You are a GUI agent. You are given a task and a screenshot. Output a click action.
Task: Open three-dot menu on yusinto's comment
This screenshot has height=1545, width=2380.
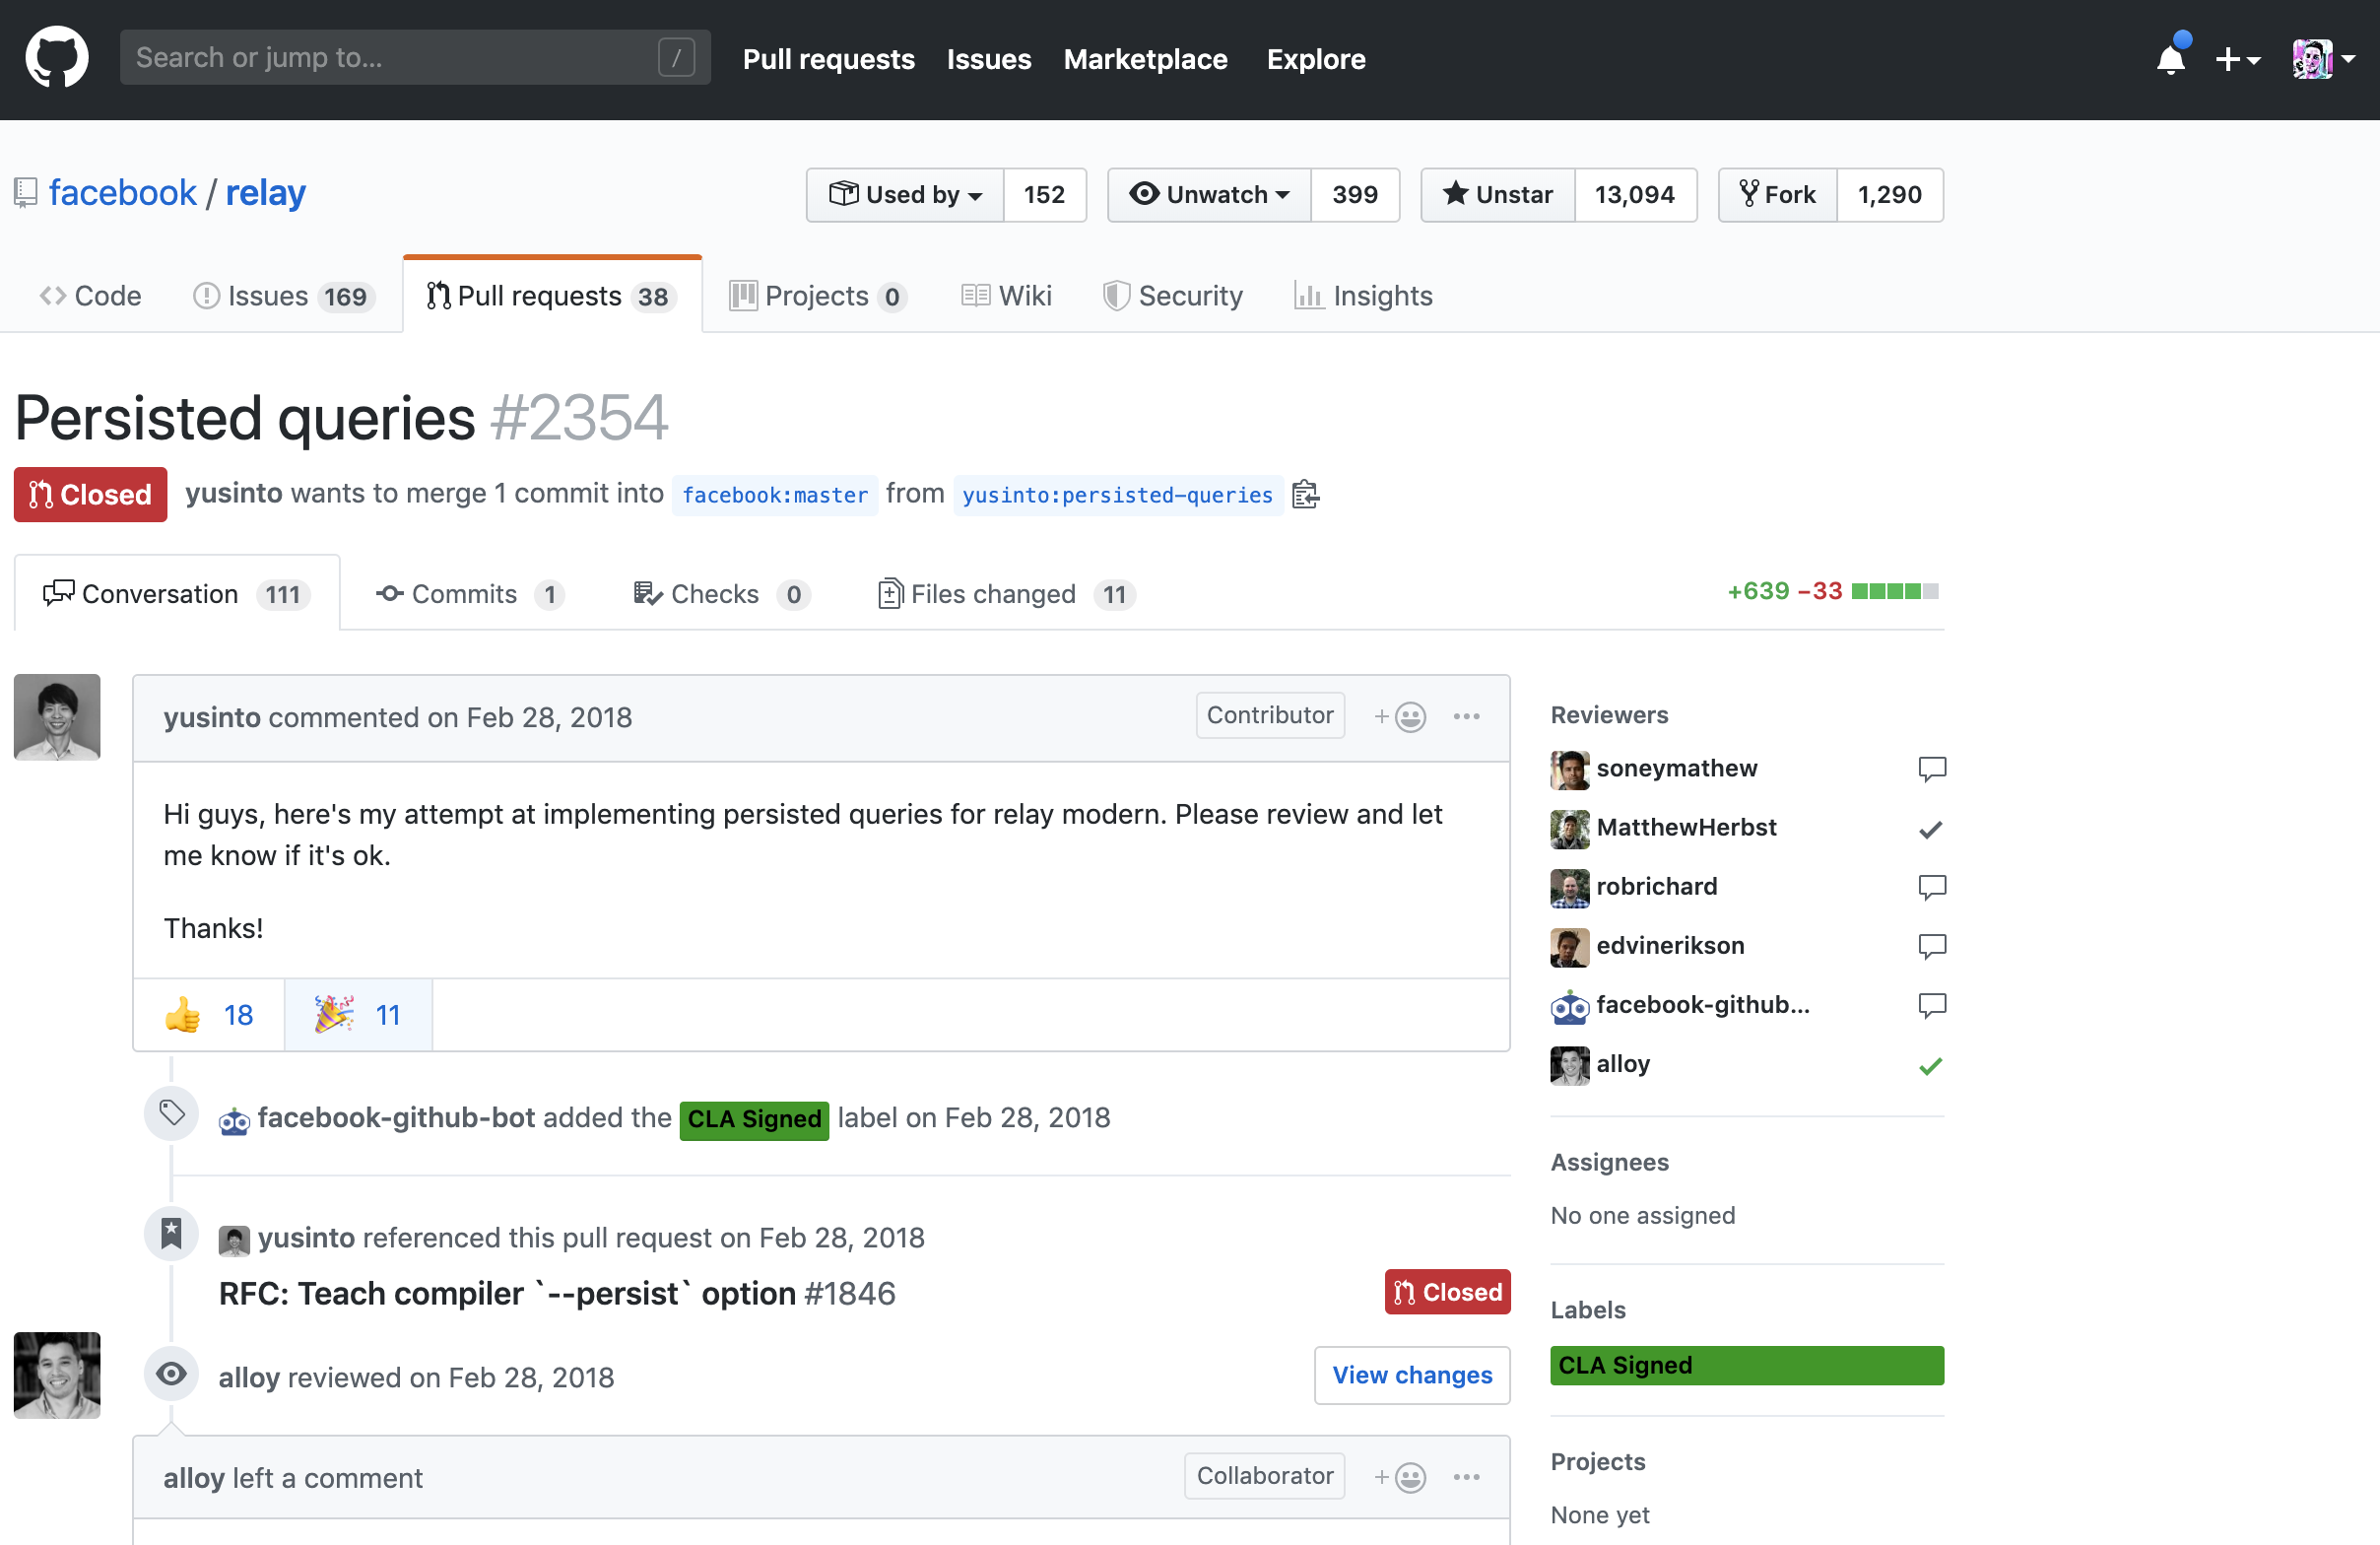pyautogui.click(x=1466, y=717)
